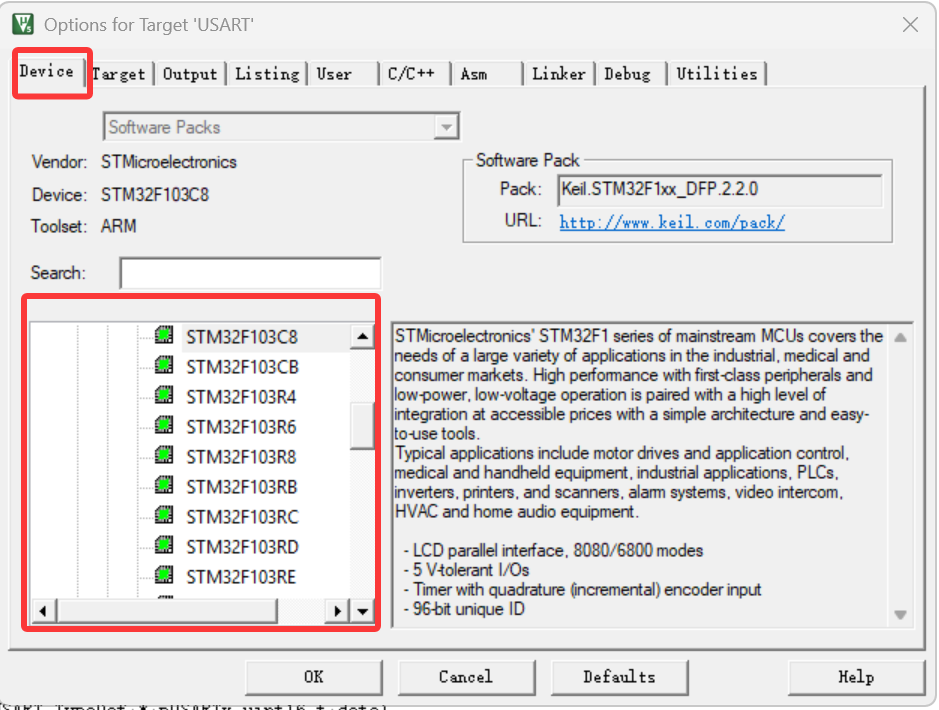Switch to the Debug tab

pos(631,74)
